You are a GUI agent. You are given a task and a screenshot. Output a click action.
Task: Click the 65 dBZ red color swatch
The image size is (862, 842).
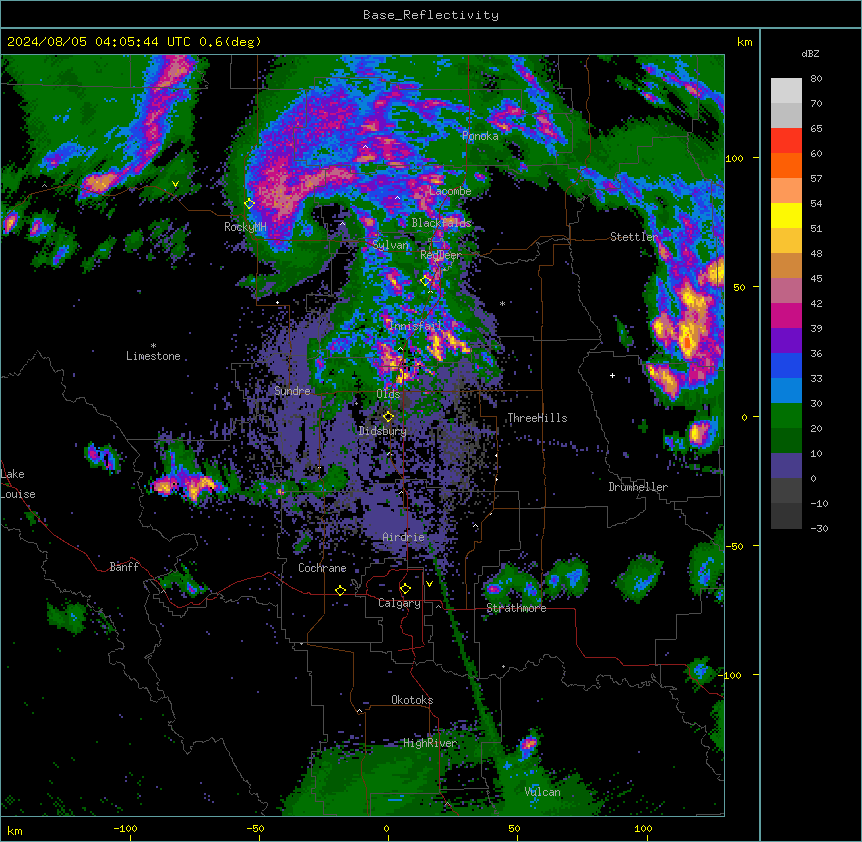tap(786, 141)
